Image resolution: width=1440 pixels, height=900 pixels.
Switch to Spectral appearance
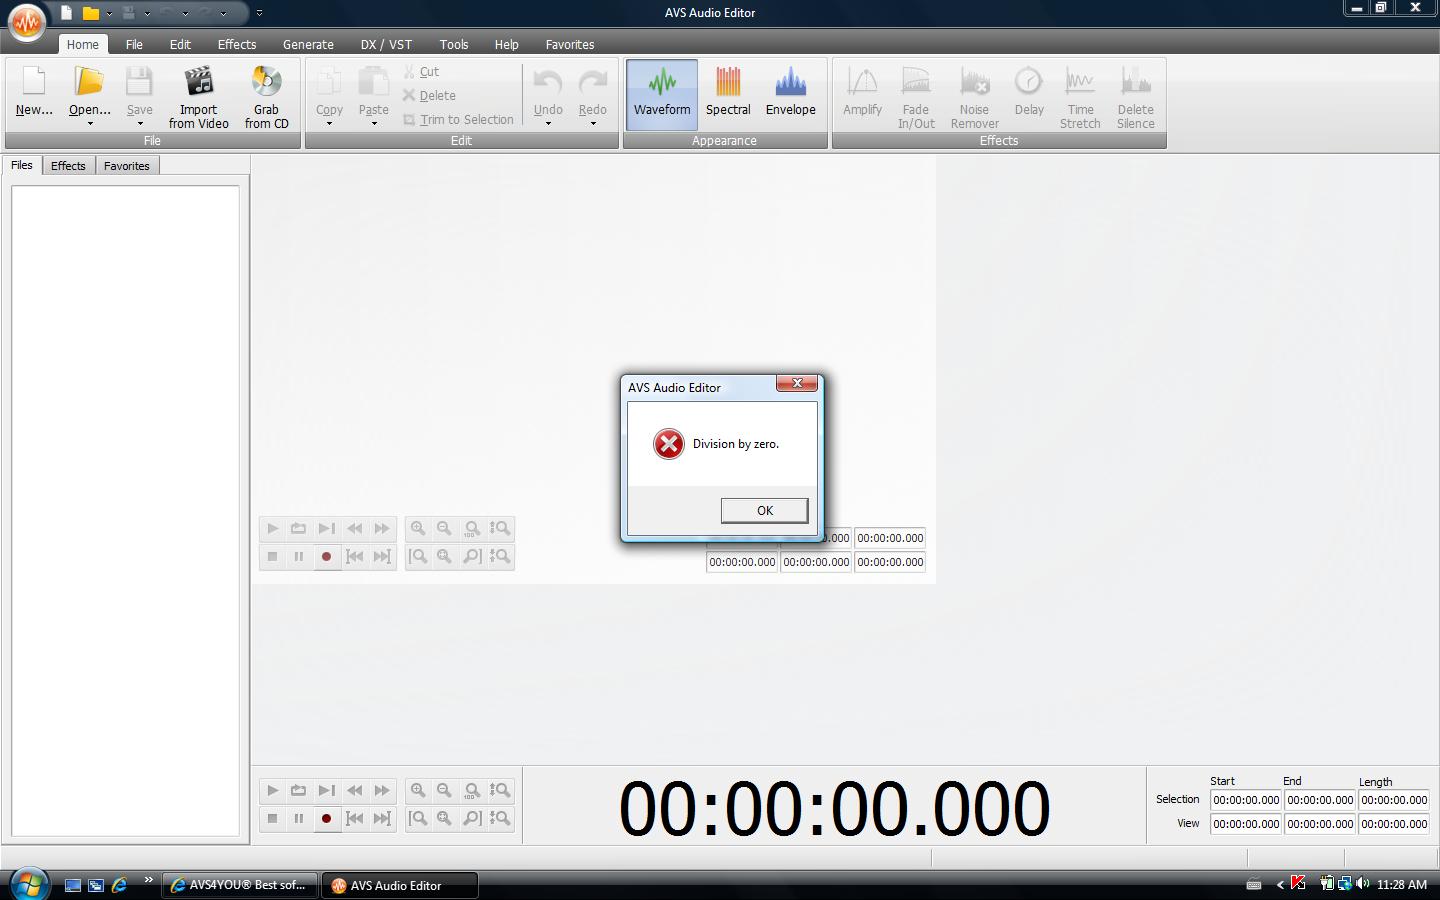728,95
